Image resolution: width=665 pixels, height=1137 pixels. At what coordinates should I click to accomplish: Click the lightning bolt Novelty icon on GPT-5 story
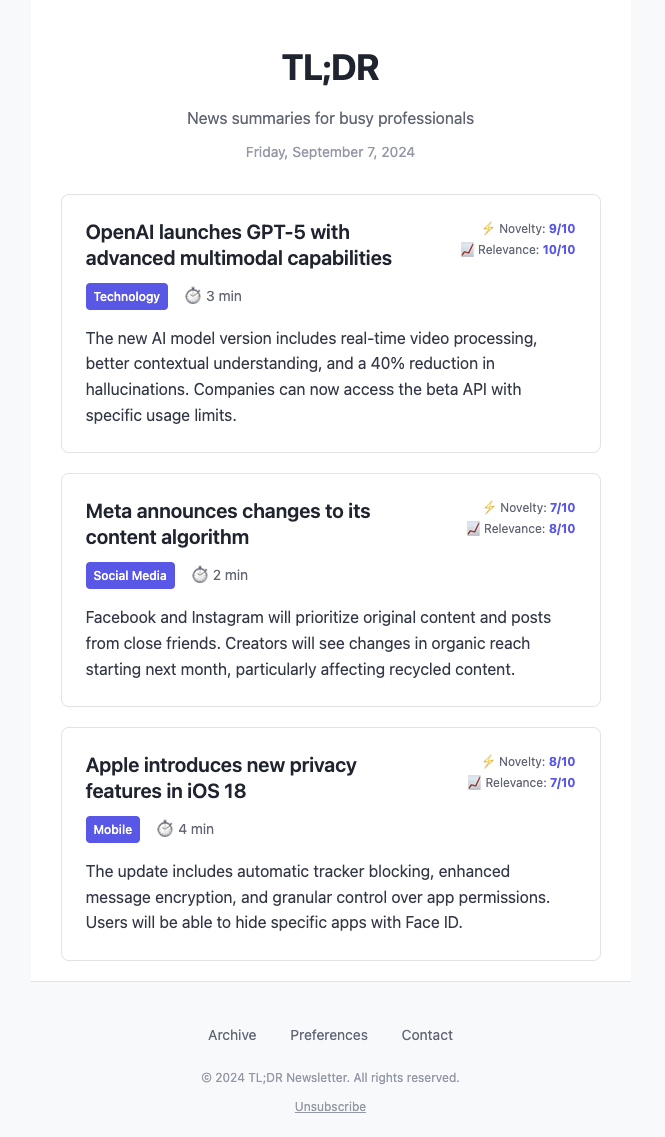[x=490, y=228]
